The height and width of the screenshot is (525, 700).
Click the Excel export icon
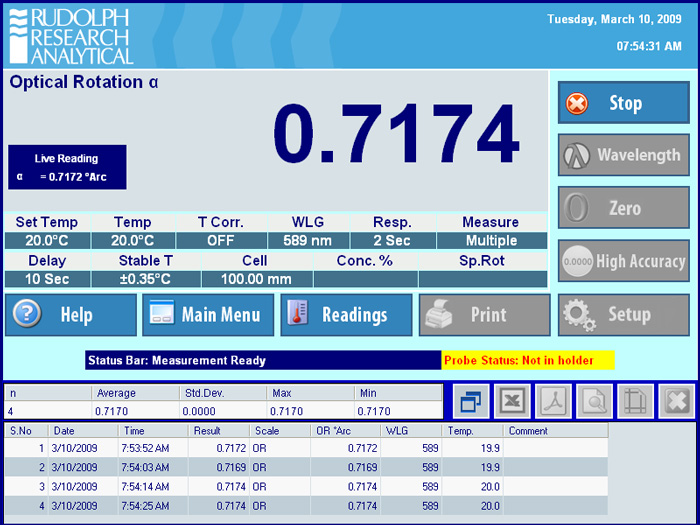click(511, 401)
